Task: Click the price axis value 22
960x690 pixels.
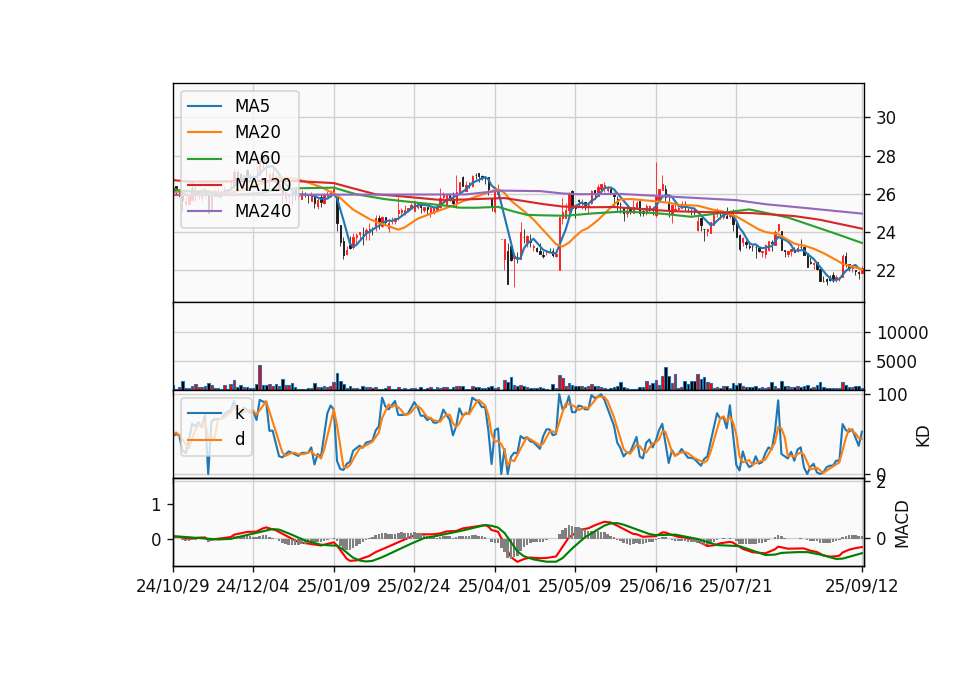Action: pos(886,271)
